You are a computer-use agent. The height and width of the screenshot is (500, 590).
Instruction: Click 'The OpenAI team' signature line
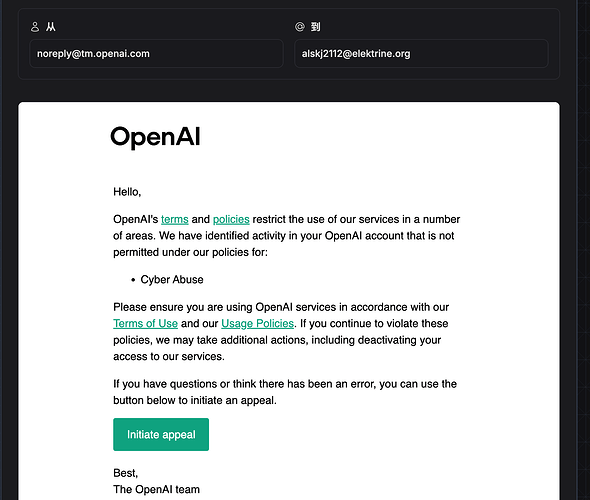point(157,489)
